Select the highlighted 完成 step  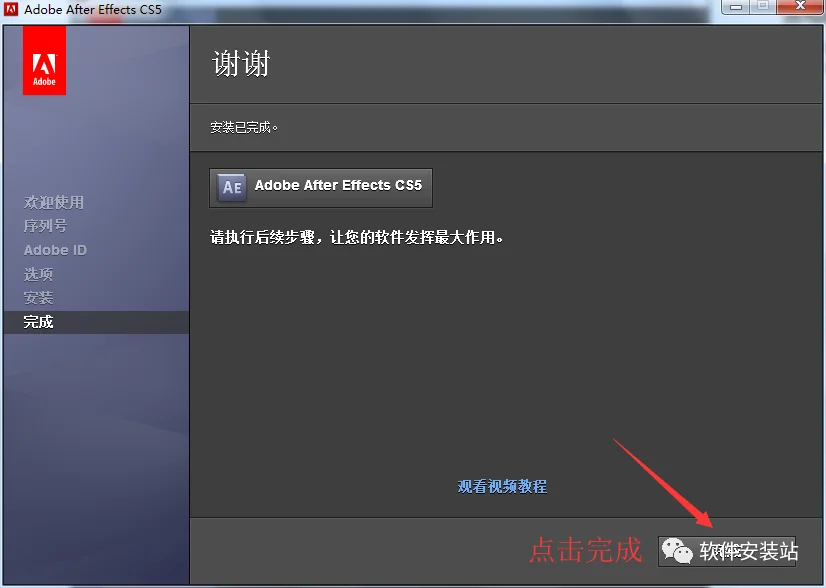(x=96, y=322)
